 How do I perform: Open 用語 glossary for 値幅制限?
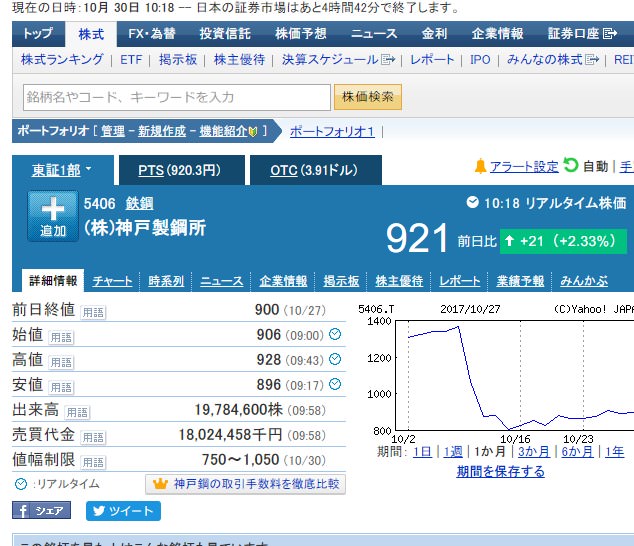93,462
